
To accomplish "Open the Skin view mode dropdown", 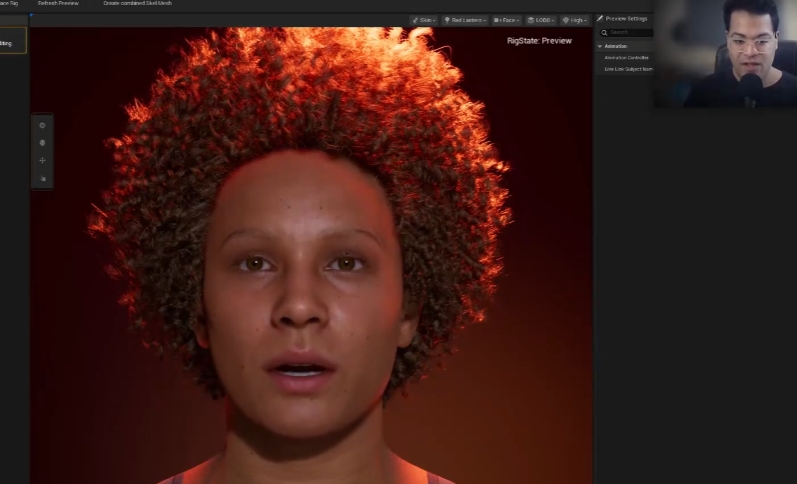I will pos(424,20).
